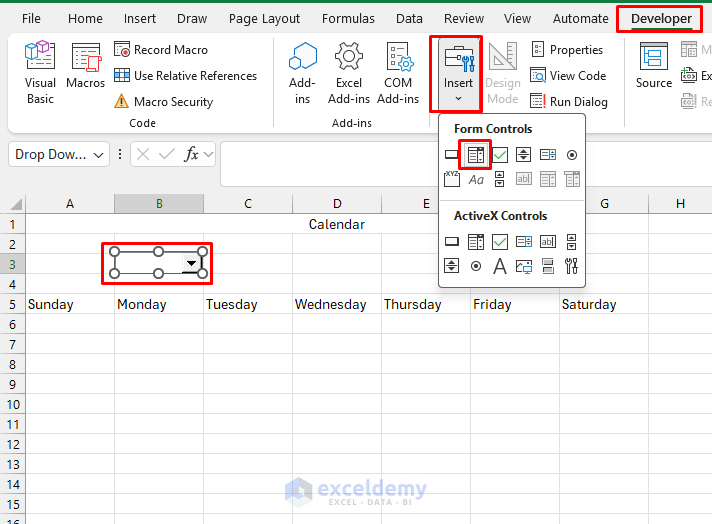Open the File tab
Viewport: 712px width, 524px height.
click(x=31, y=19)
